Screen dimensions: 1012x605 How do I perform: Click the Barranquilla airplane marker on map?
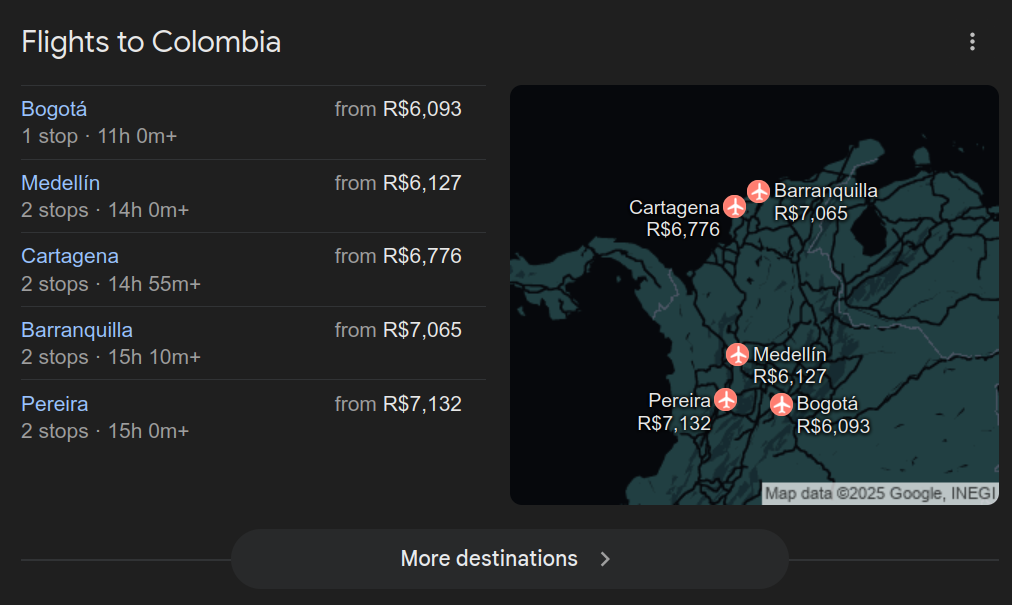(758, 191)
